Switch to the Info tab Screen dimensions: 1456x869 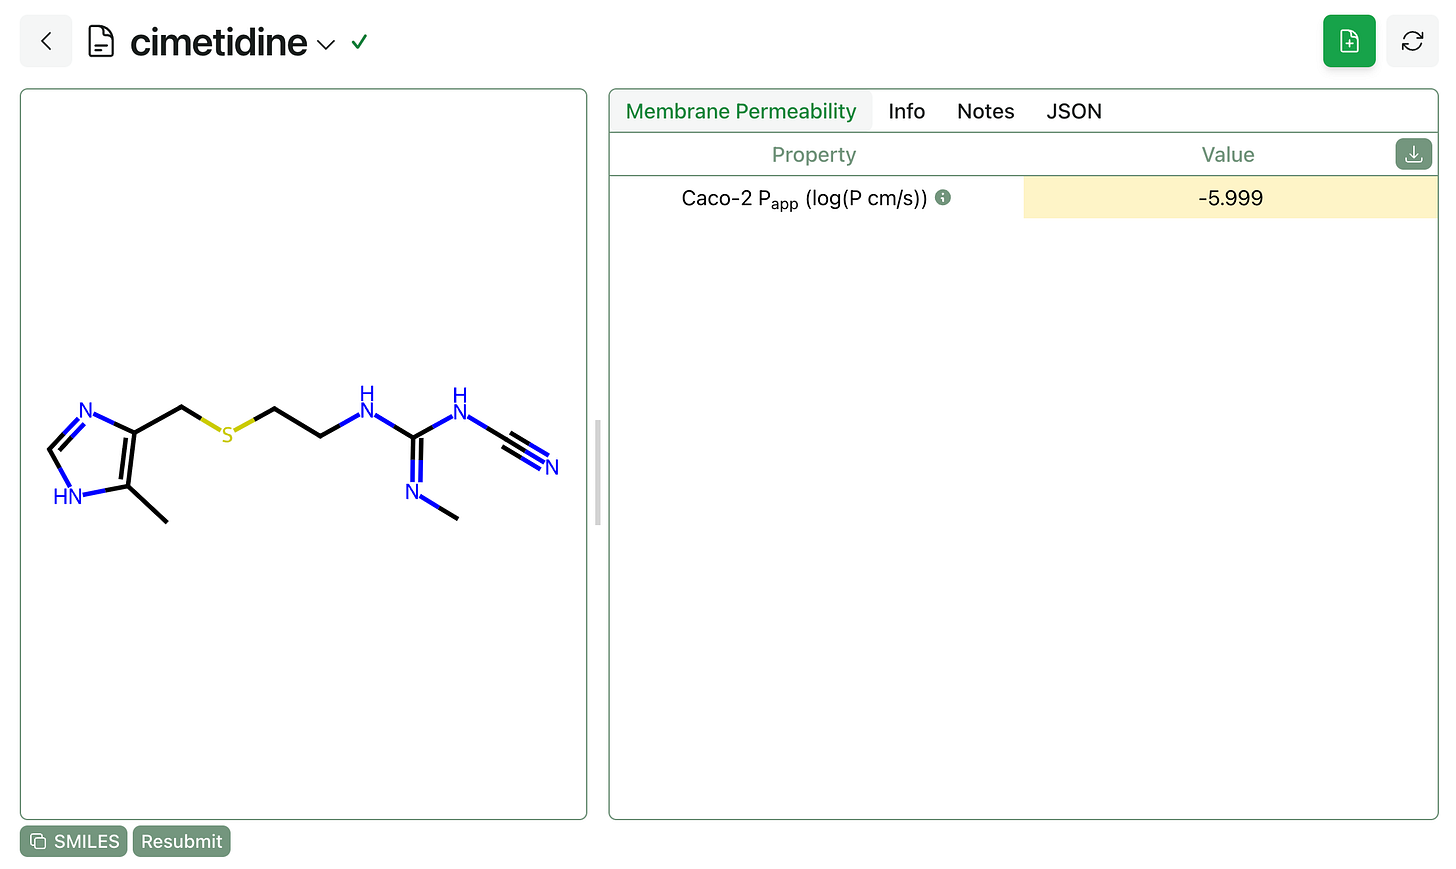pos(906,111)
